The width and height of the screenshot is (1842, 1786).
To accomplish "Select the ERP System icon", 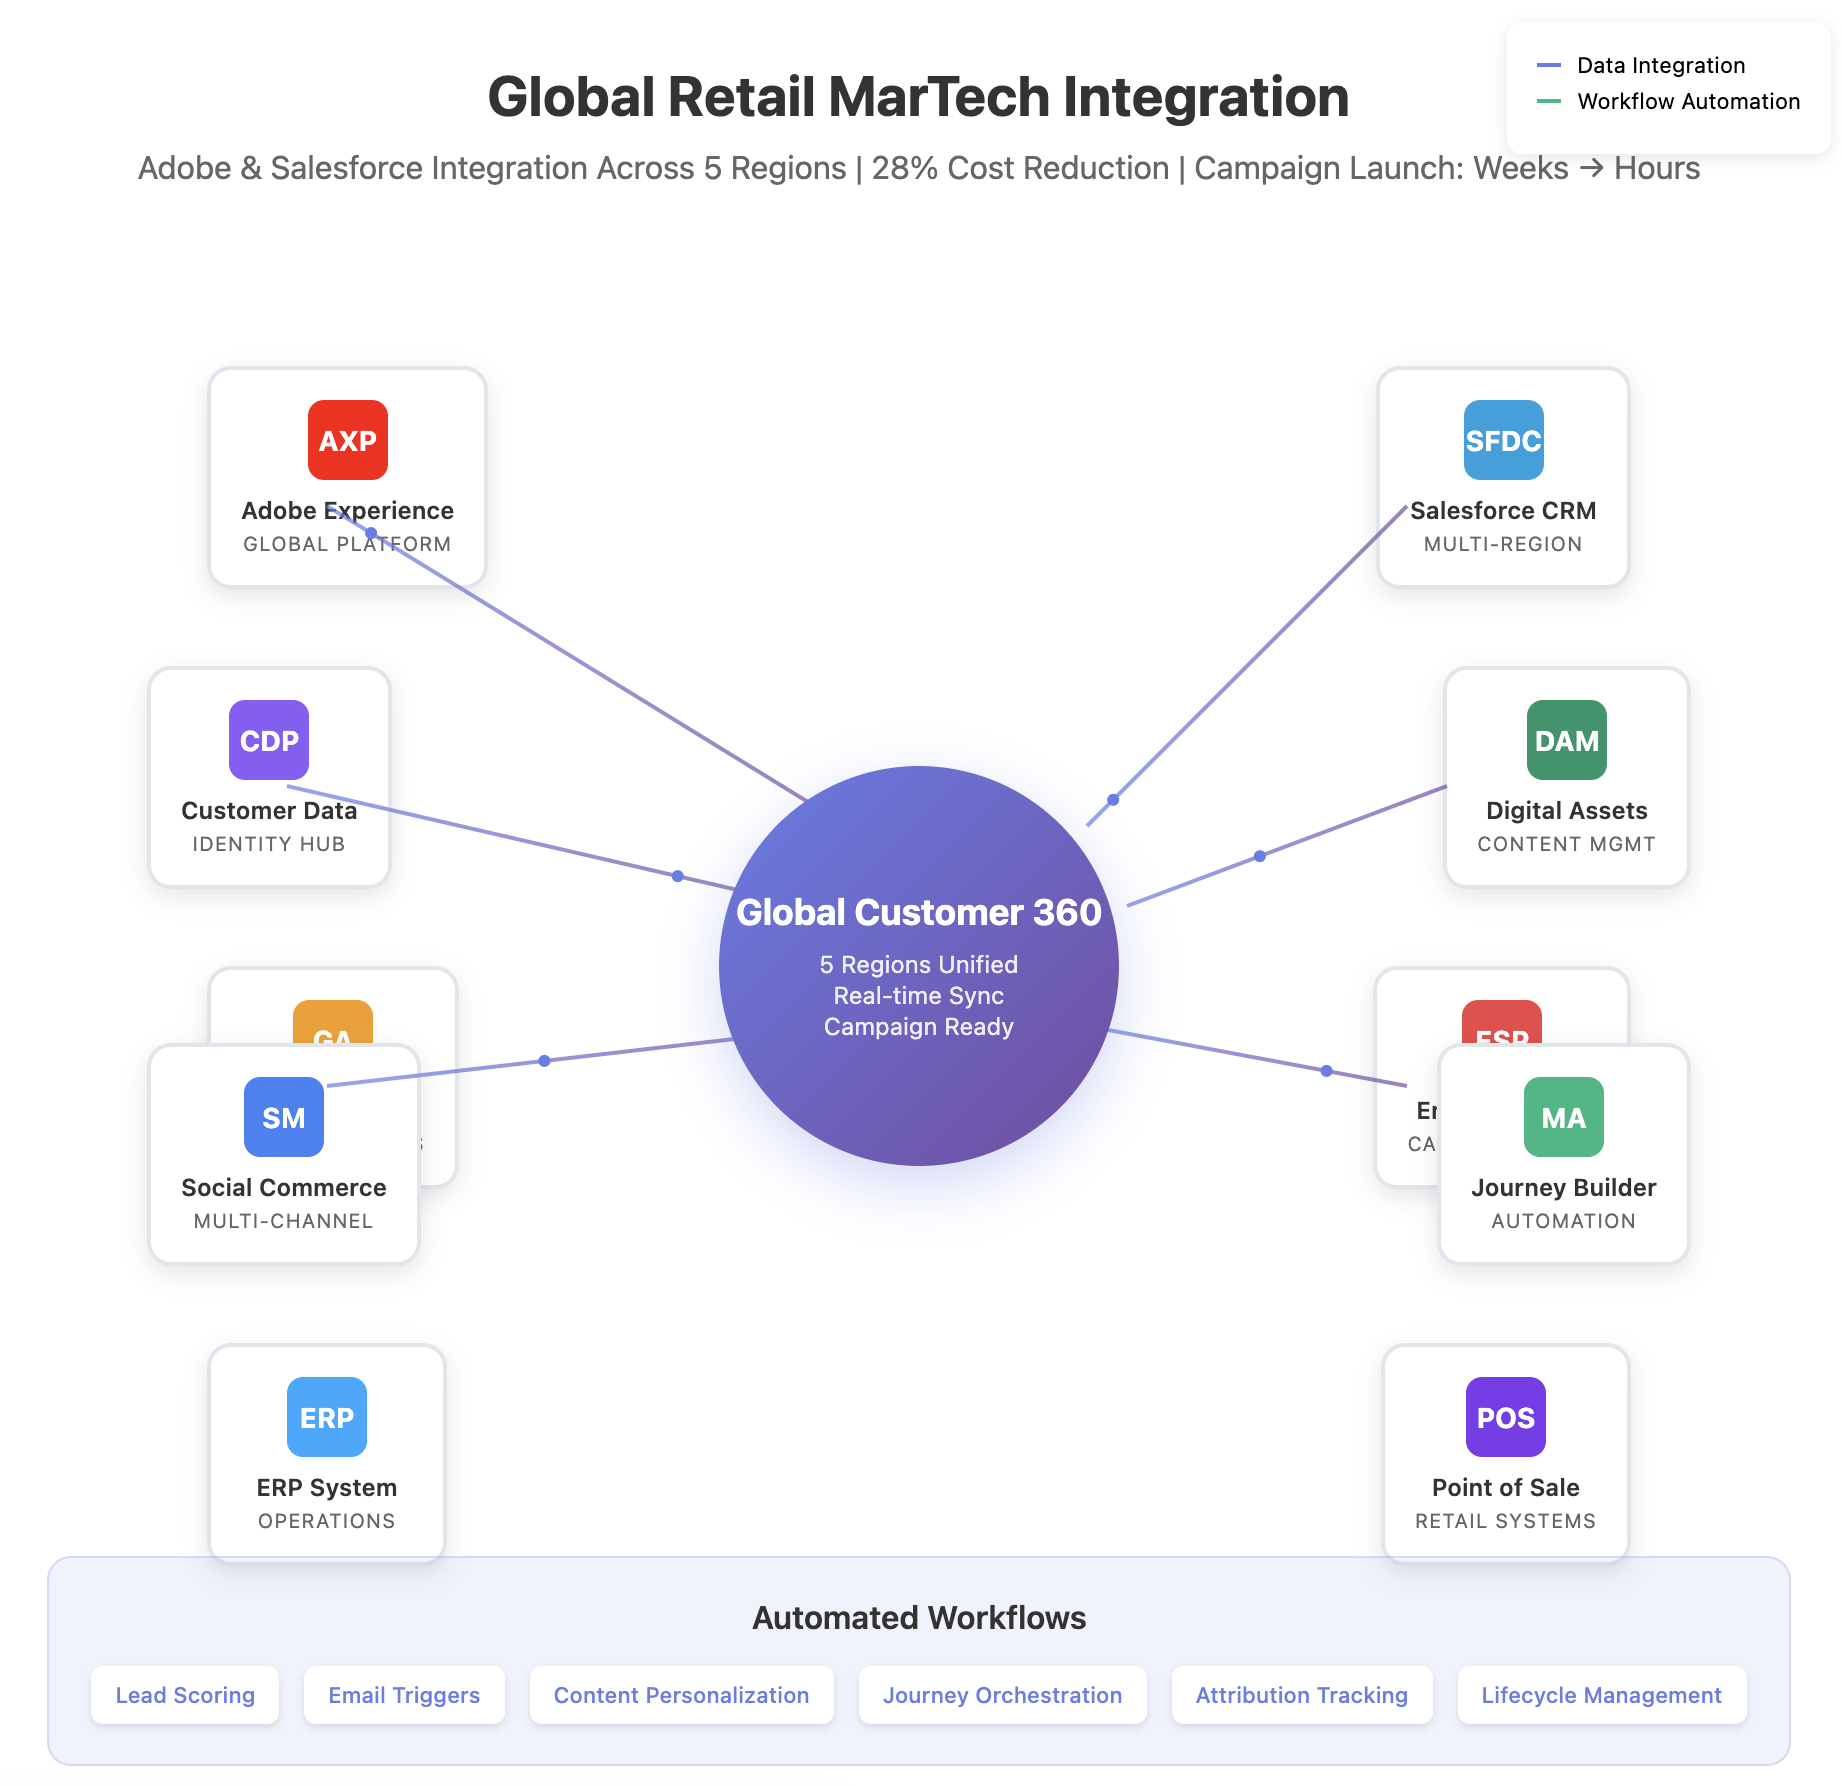I will pyautogui.click(x=327, y=1417).
